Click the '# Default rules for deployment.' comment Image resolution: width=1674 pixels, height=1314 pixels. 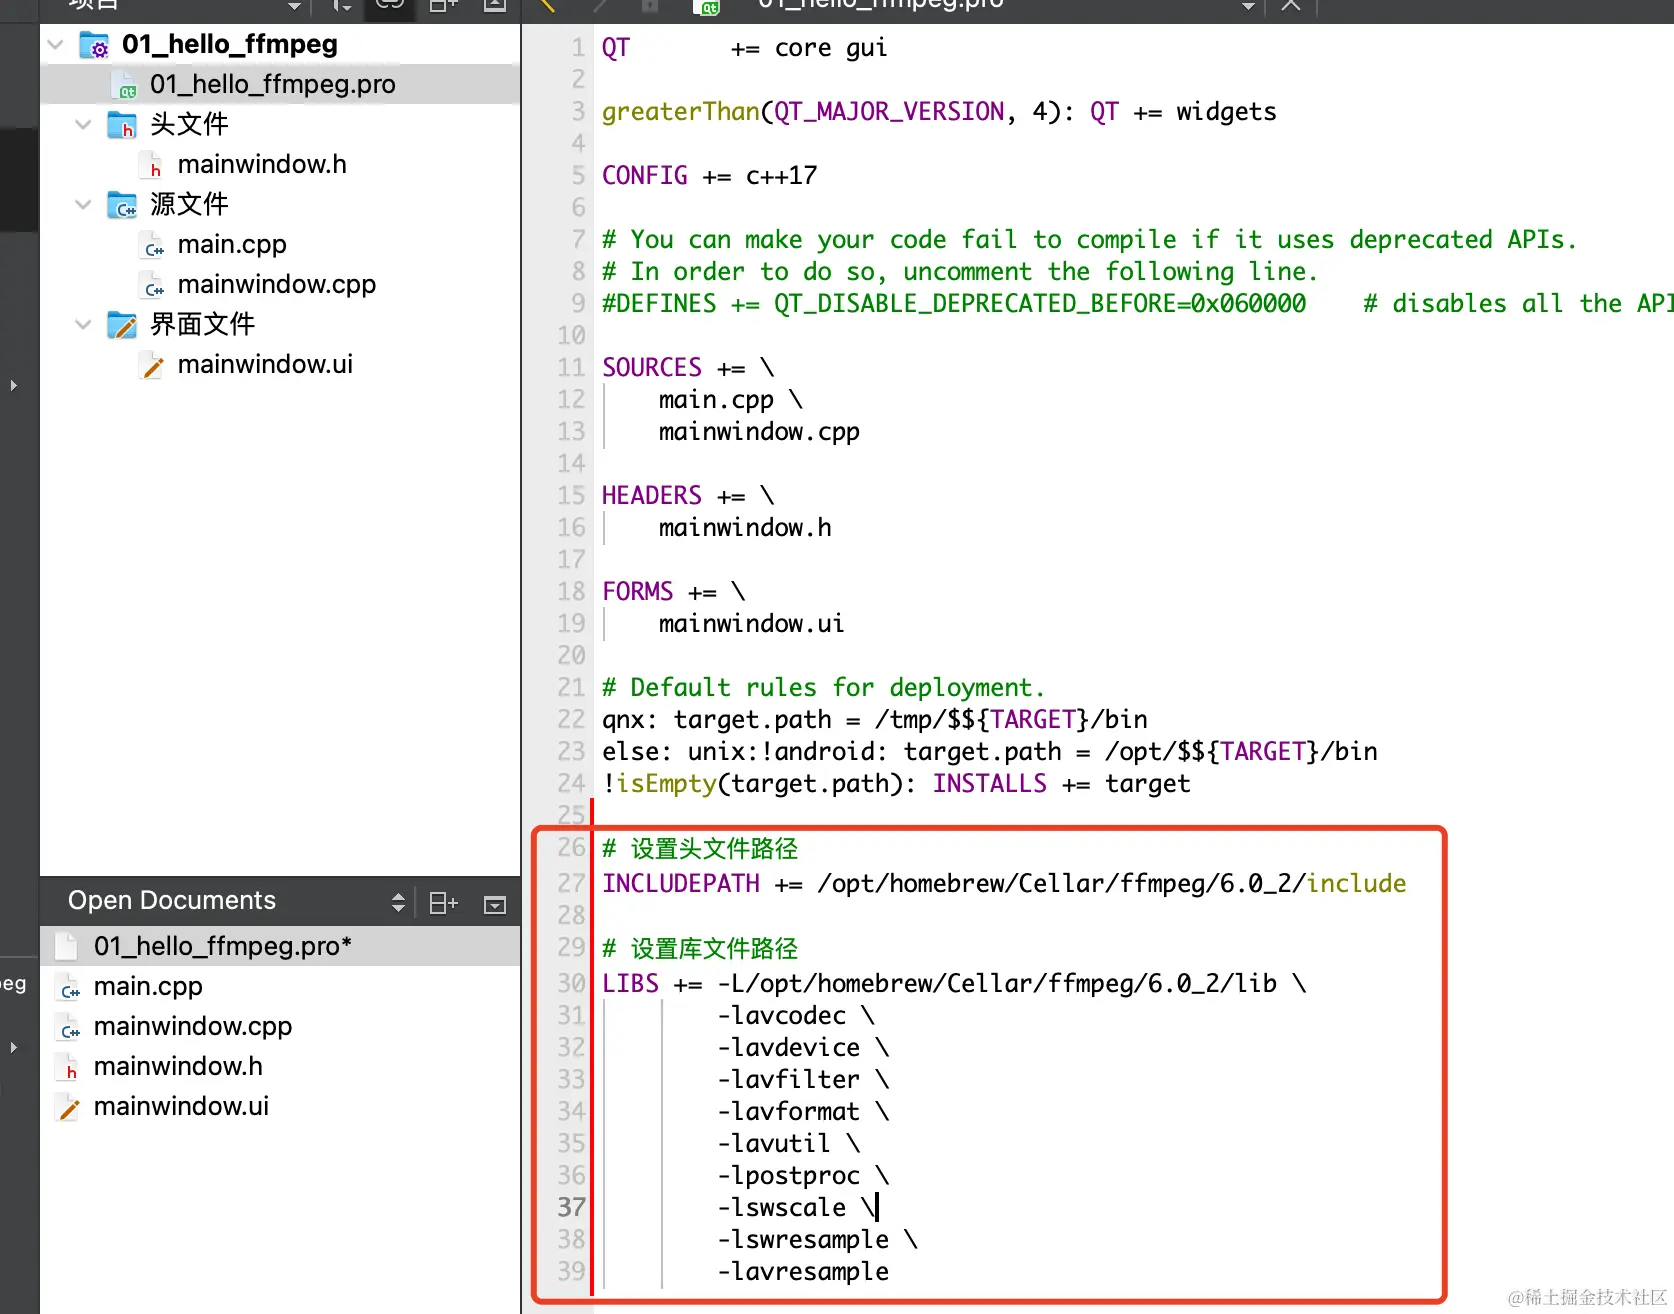click(823, 688)
